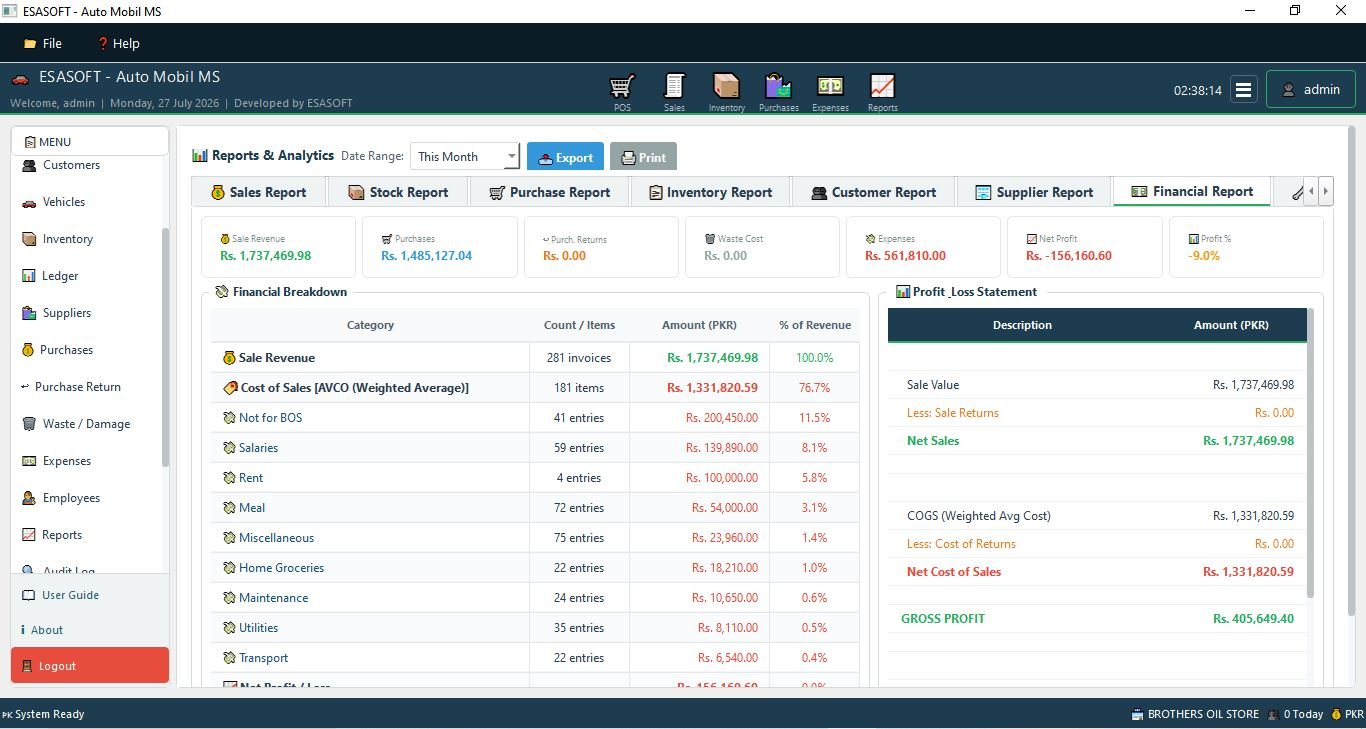This screenshot has width=1366, height=729.
Task: Click the '75 entries' Miscellaneous count
Action: 579,538
